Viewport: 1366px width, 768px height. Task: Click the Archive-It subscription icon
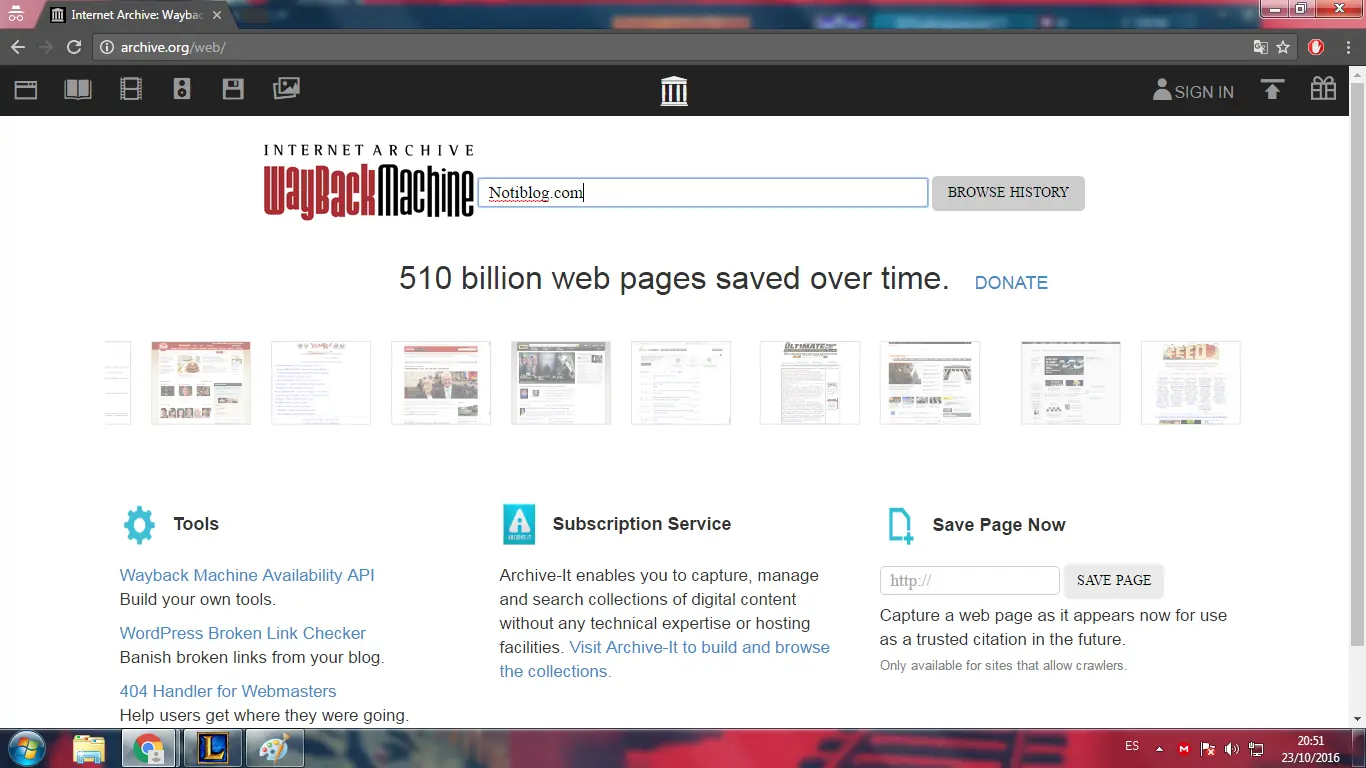coord(518,524)
